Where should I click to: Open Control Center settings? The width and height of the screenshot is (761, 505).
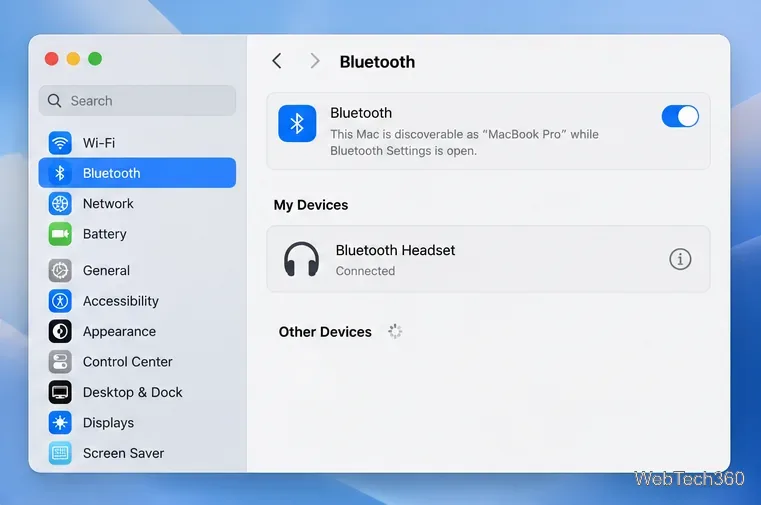137,362
